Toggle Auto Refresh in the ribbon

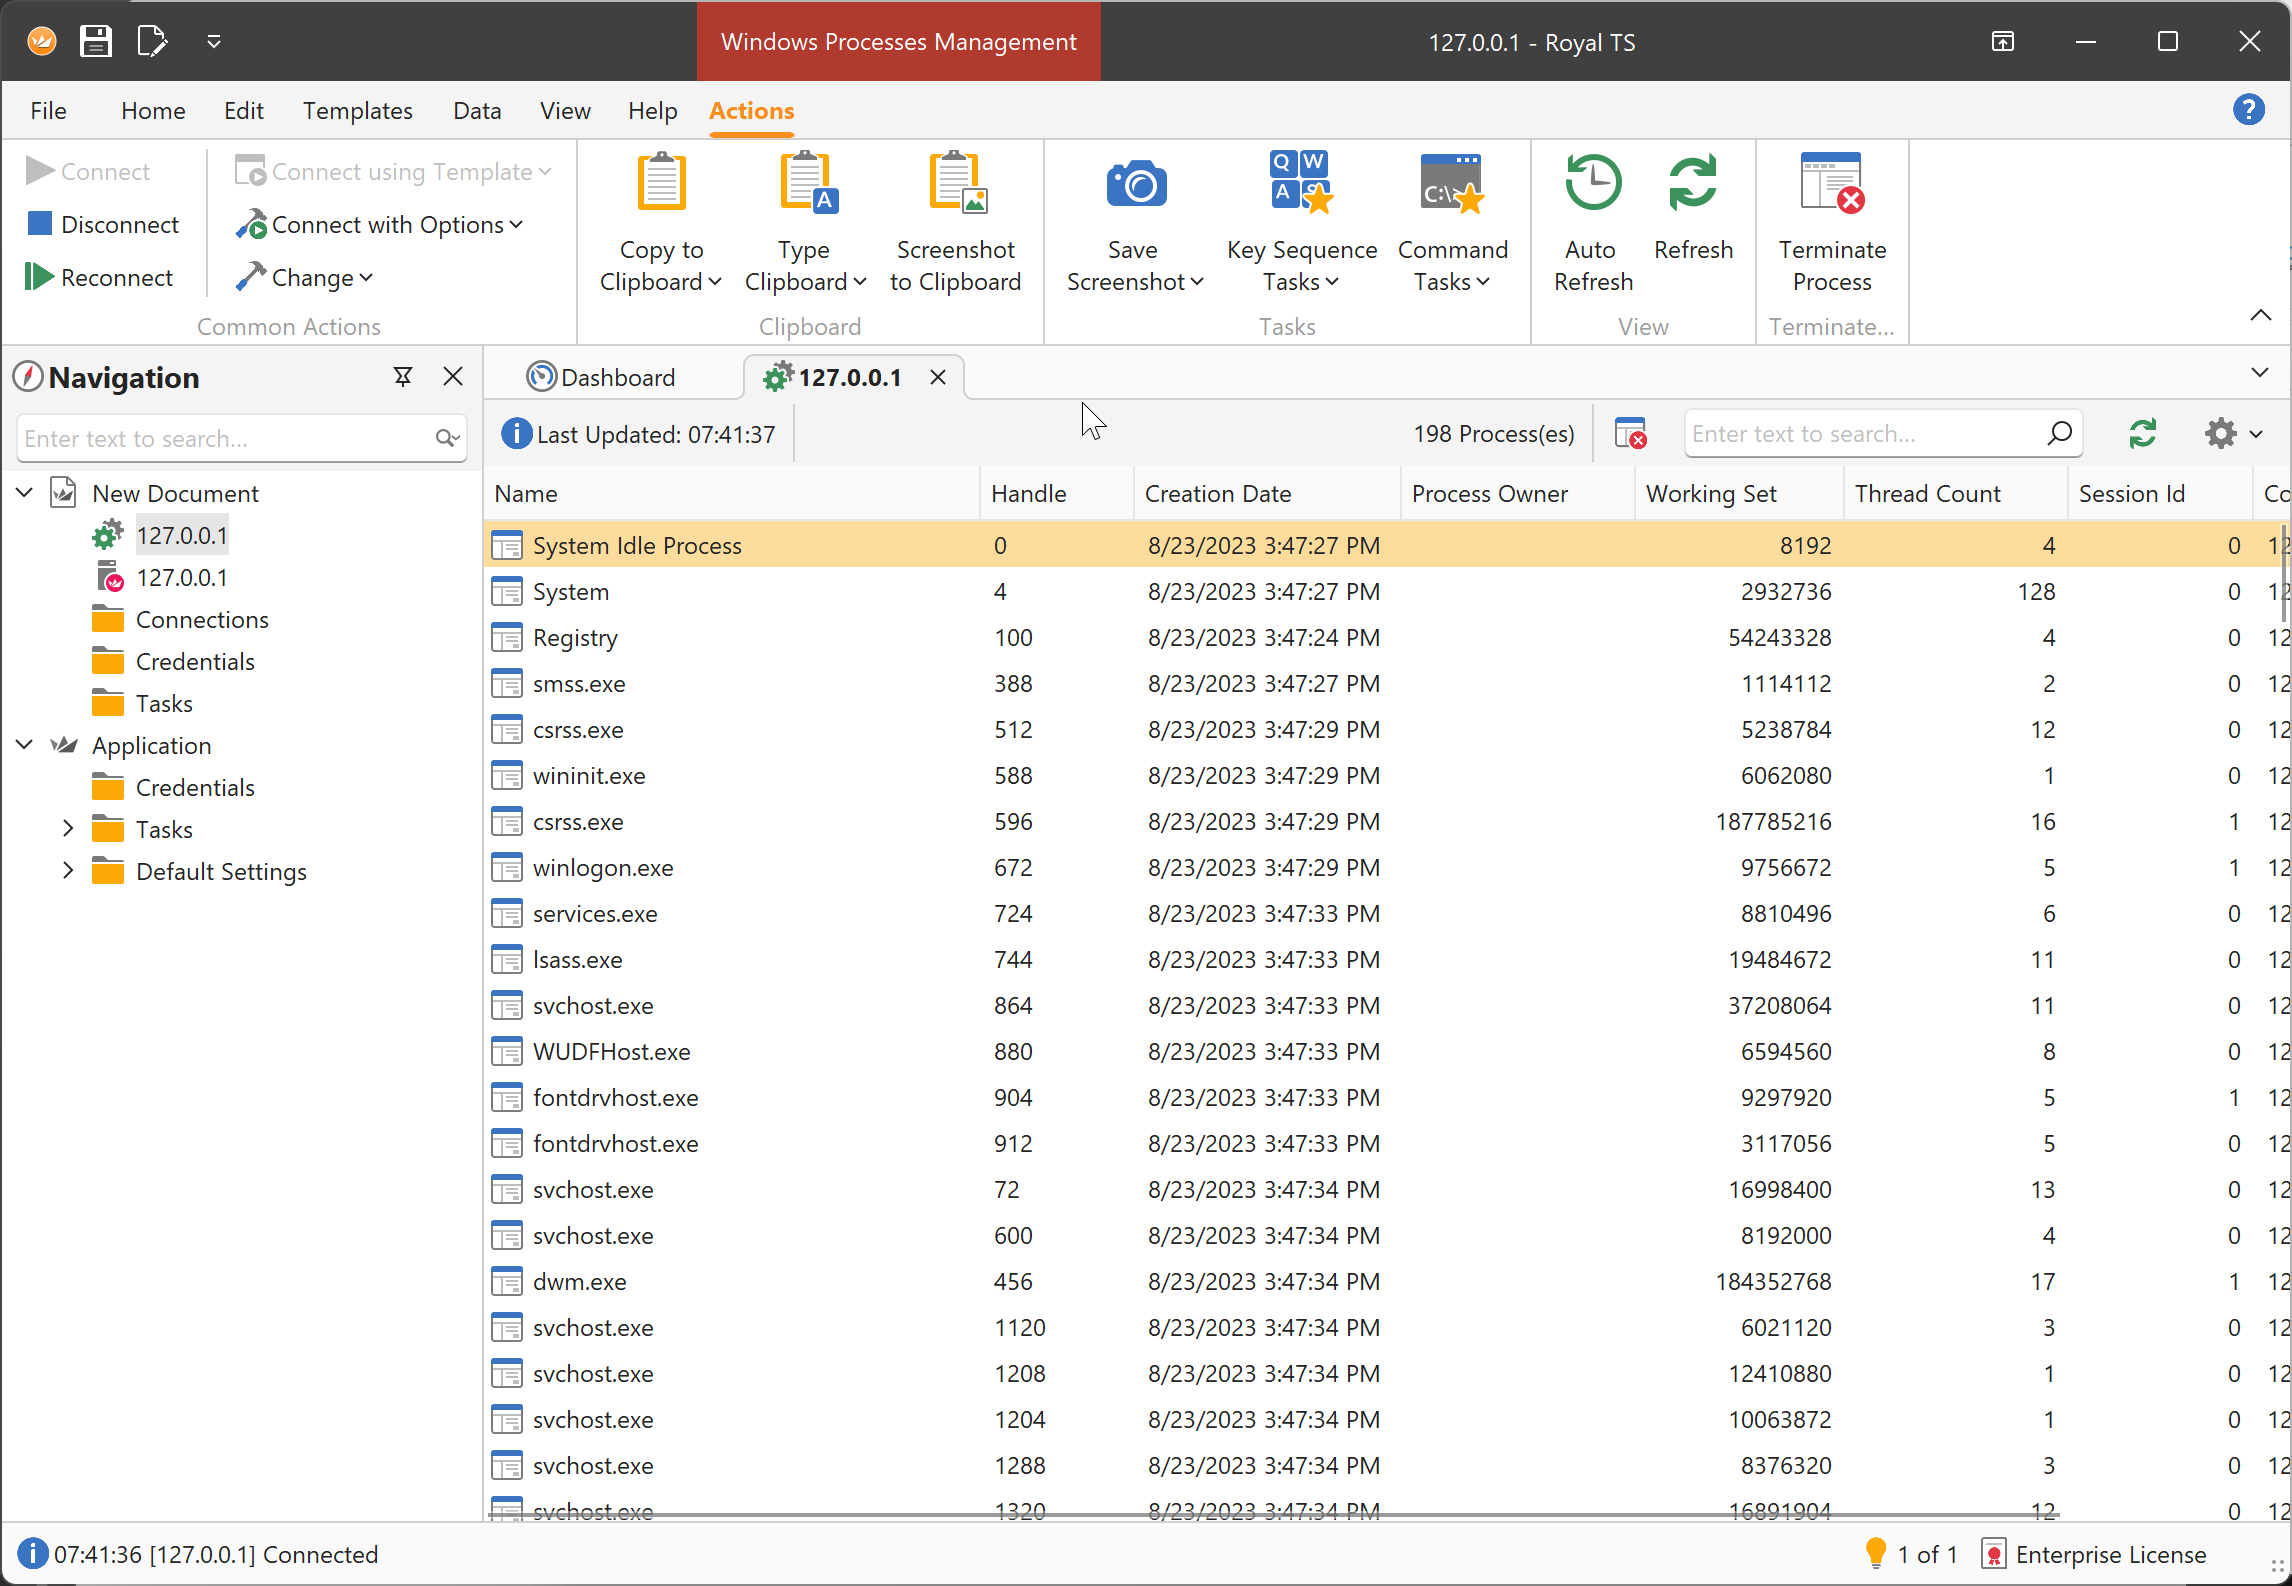(1592, 222)
